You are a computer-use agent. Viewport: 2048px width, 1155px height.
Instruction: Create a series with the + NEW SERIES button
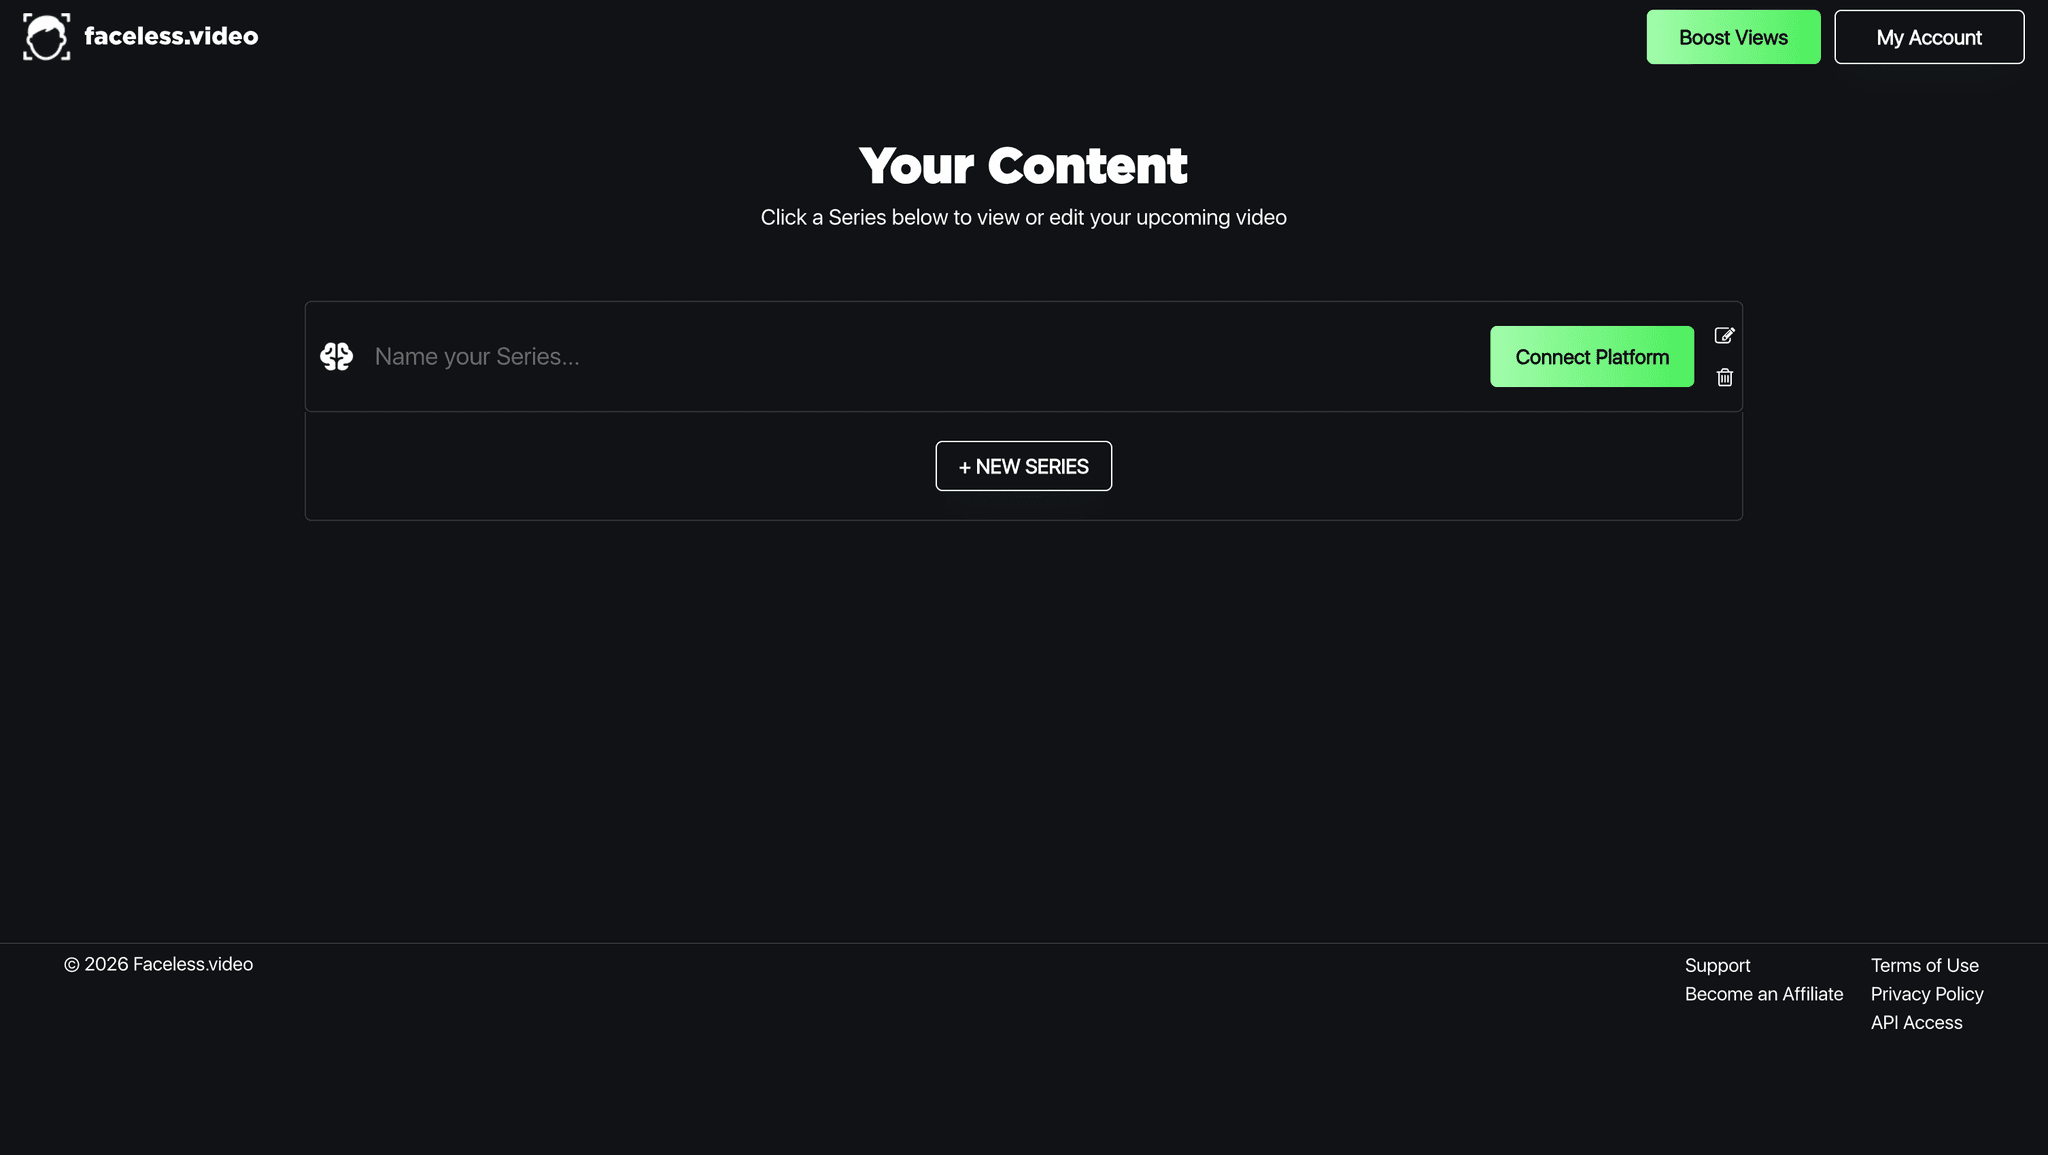click(x=1023, y=466)
